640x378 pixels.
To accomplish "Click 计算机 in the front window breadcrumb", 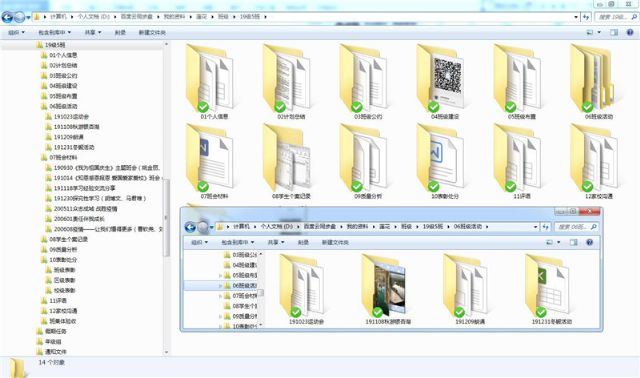I will coord(241,226).
